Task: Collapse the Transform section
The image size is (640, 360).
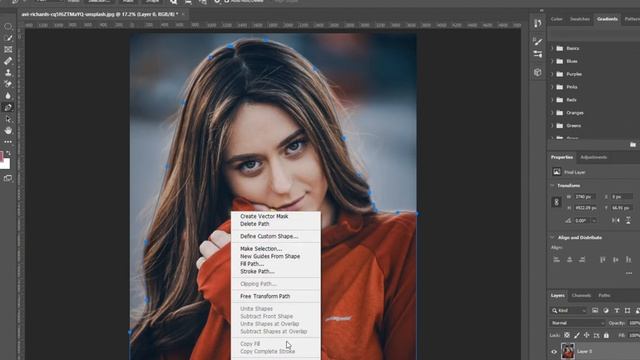Action: point(552,185)
